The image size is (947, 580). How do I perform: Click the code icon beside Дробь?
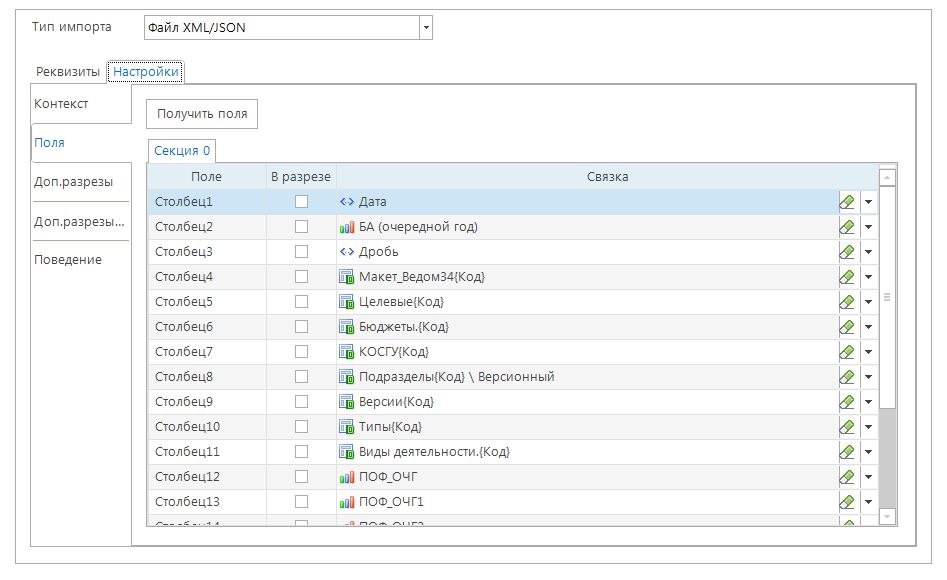[x=347, y=252]
